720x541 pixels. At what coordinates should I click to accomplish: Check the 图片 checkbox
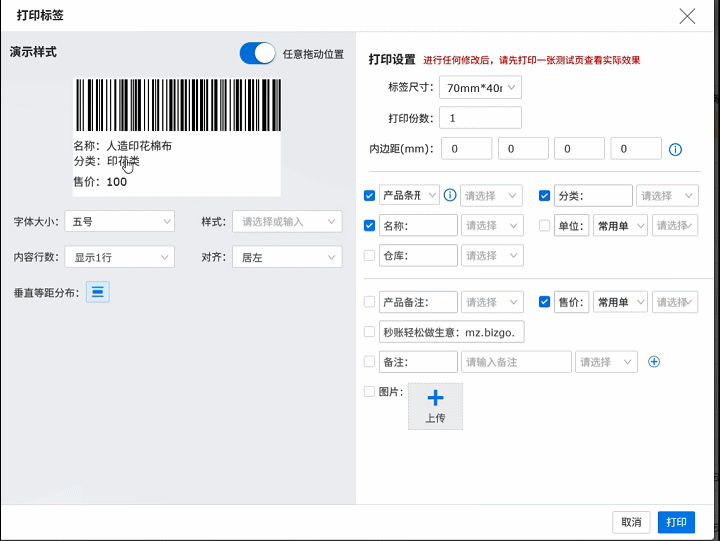coord(370,392)
